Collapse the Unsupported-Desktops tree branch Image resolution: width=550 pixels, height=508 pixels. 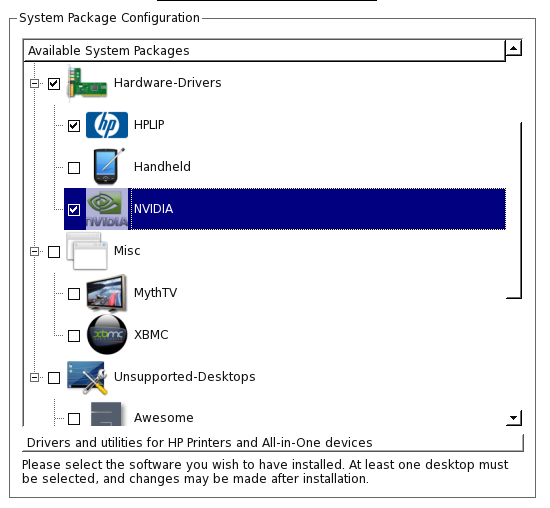tap(34, 377)
